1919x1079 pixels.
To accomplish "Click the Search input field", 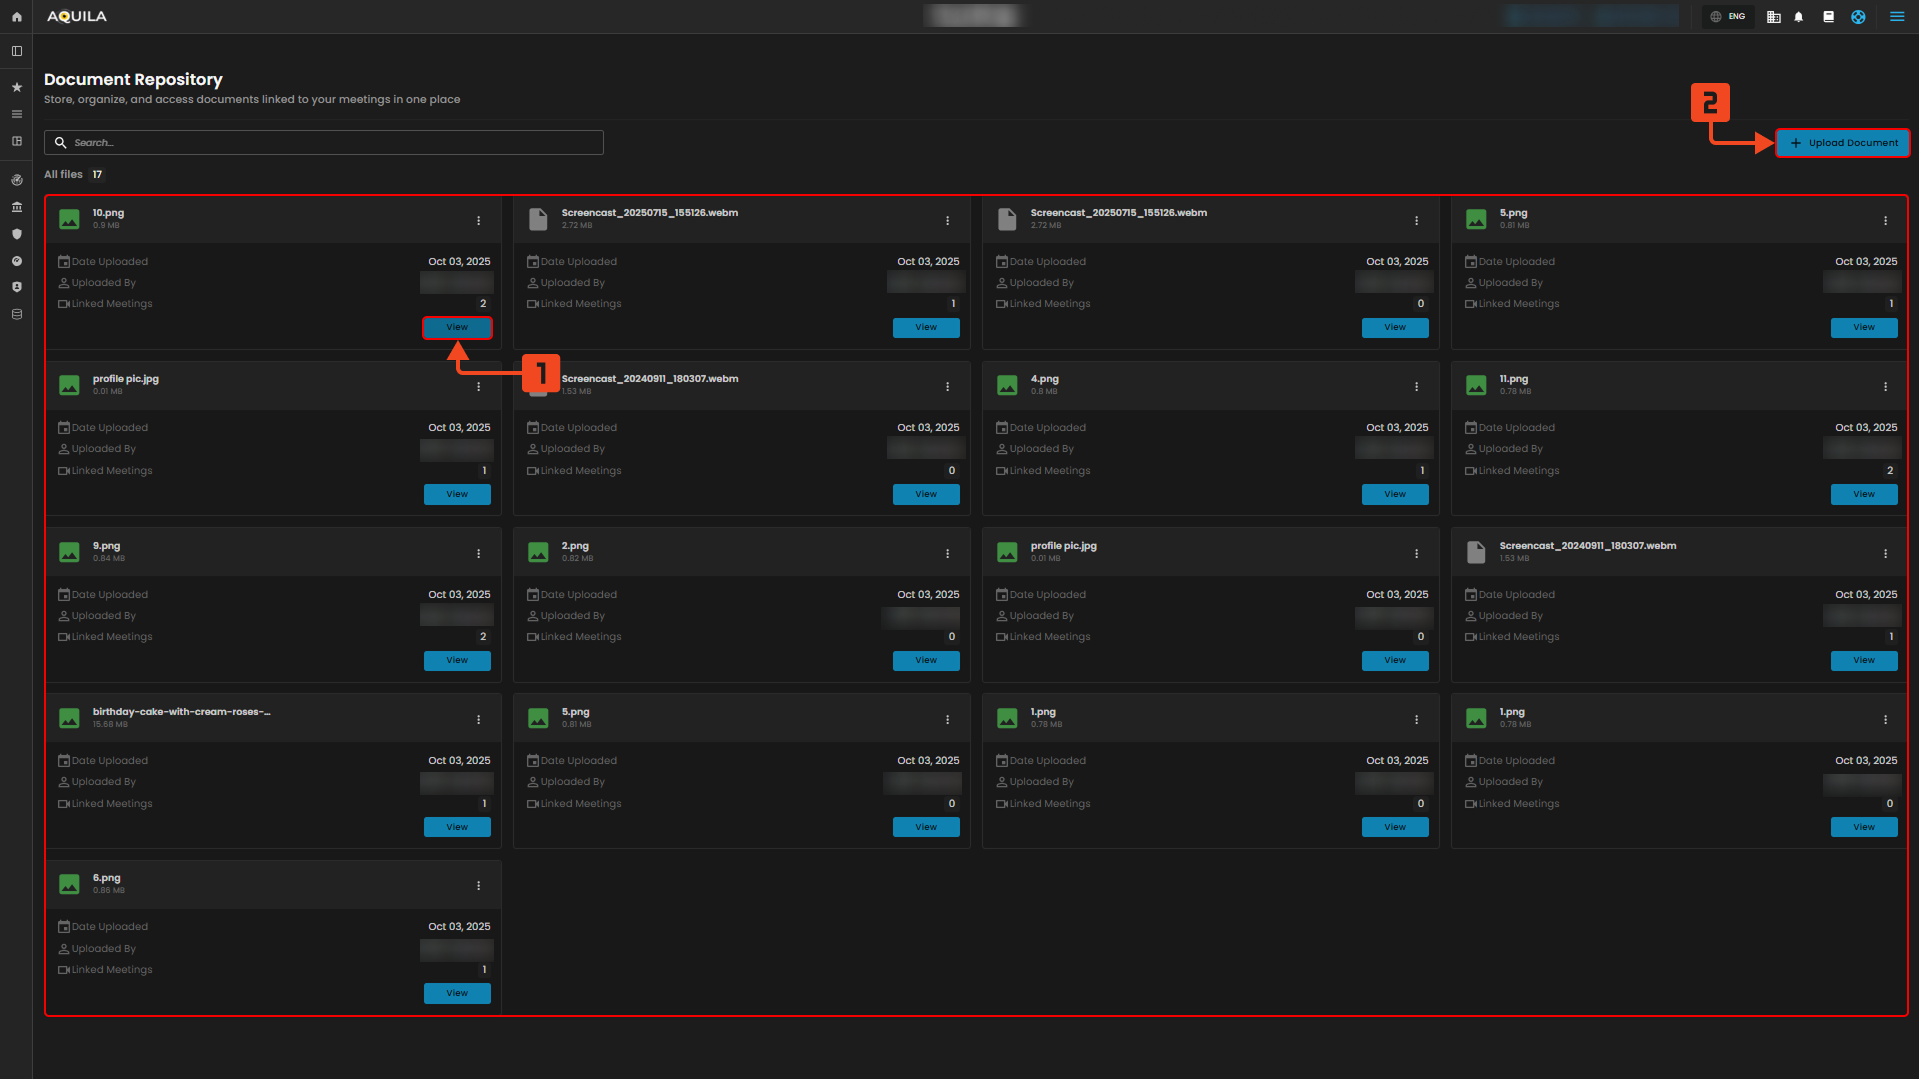I will pos(324,143).
